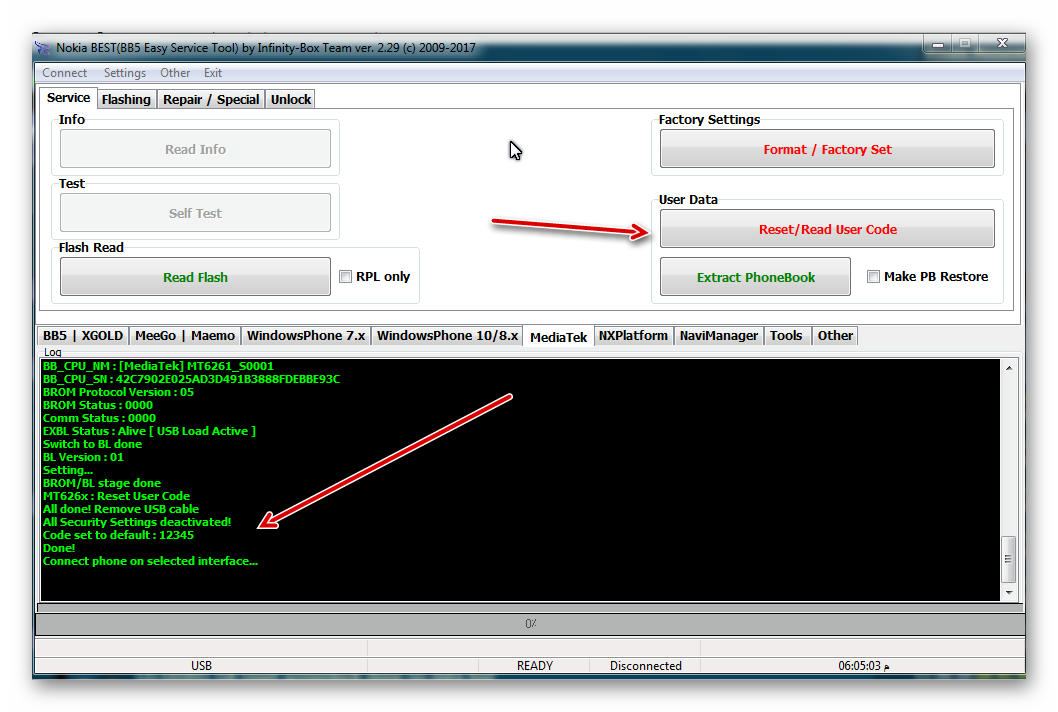The height and width of the screenshot is (712, 1058).
Task: Tick the Make PB Restore checkbox
Action: (873, 277)
